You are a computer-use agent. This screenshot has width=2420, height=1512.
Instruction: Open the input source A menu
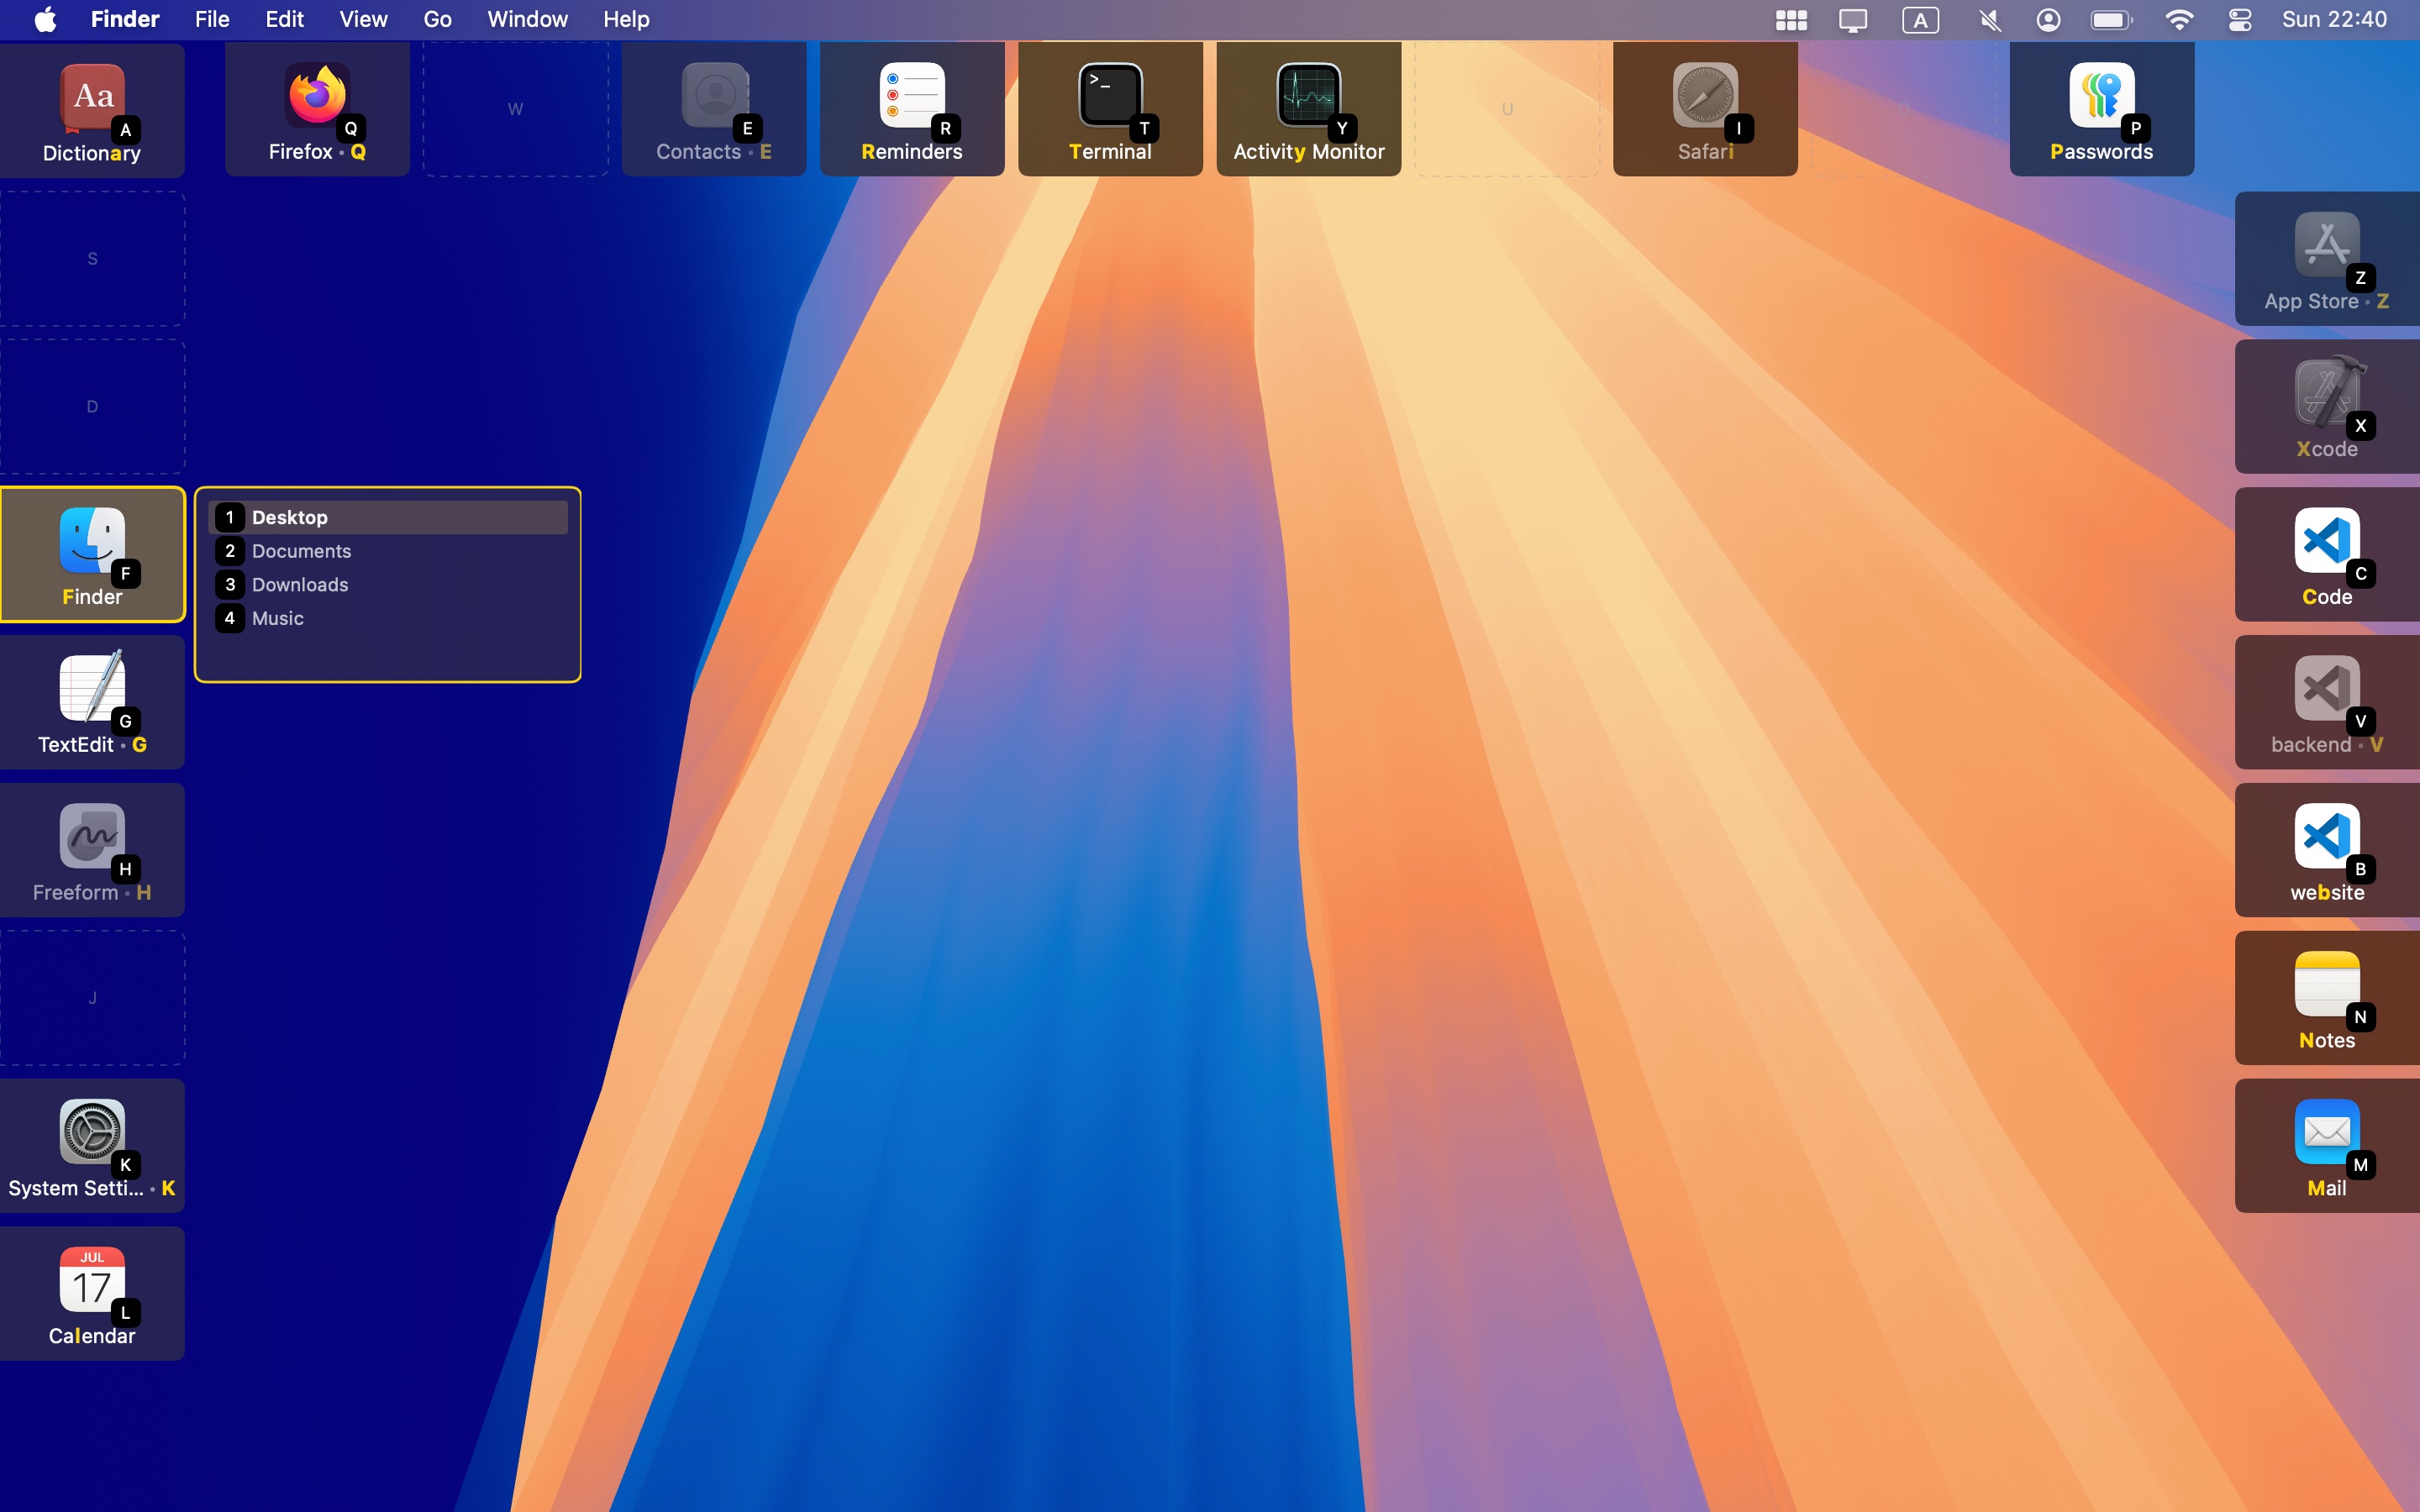[1921, 20]
